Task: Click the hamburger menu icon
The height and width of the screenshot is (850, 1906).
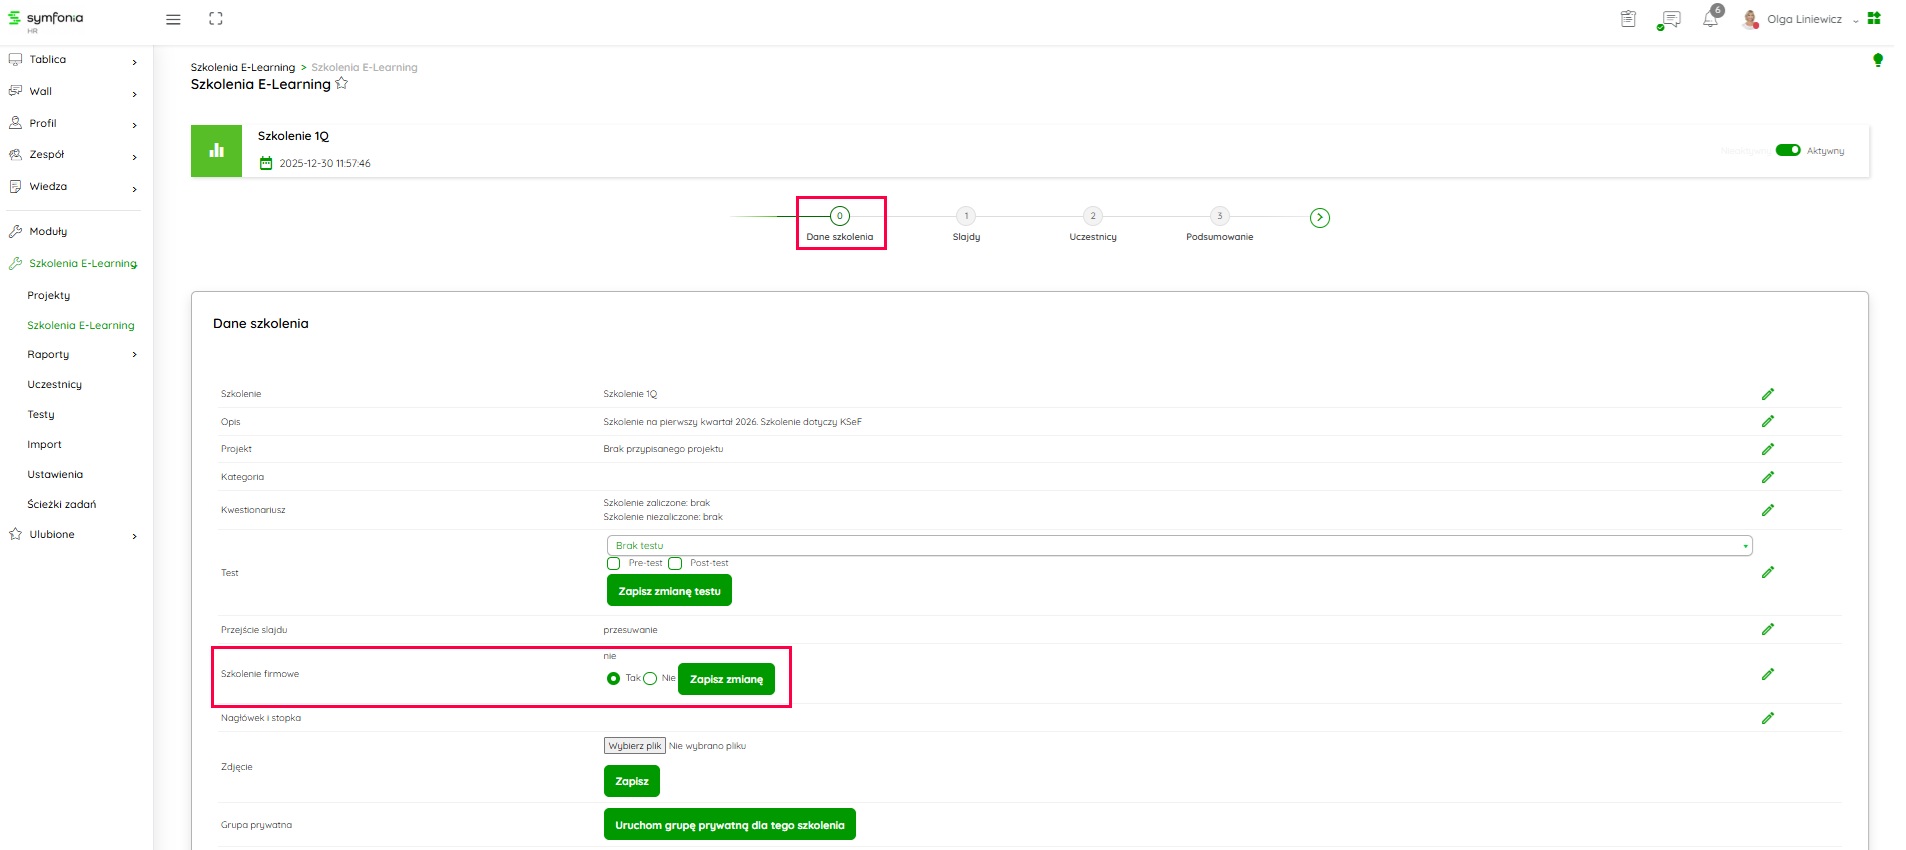Action: click(173, 19)
